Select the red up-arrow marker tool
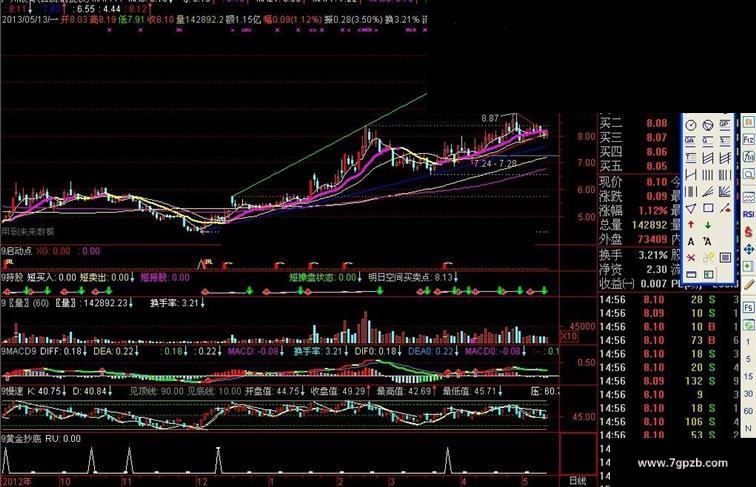The height and width of the screenshot is (487, 756). click(x=691, y=225)
